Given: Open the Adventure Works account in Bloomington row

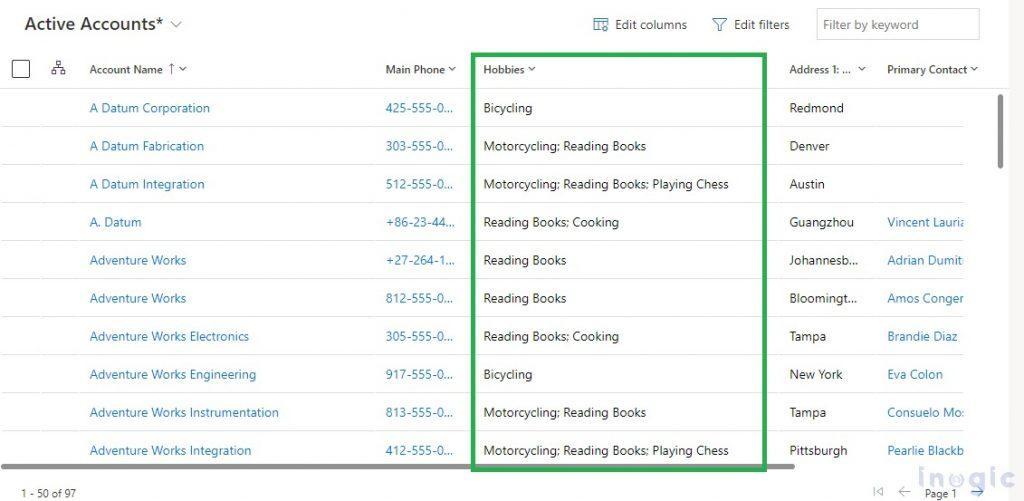Looking at the screenshot, I should (x=138, y=298).
